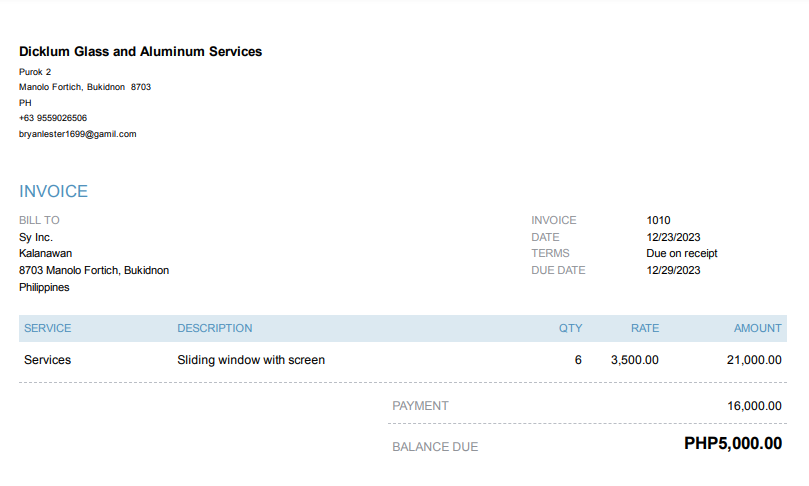The width and height of the screenshot is (809, 486).
Task: Click the company name Dicklum Glass and Aluminum Services
Action: (140, 51)
